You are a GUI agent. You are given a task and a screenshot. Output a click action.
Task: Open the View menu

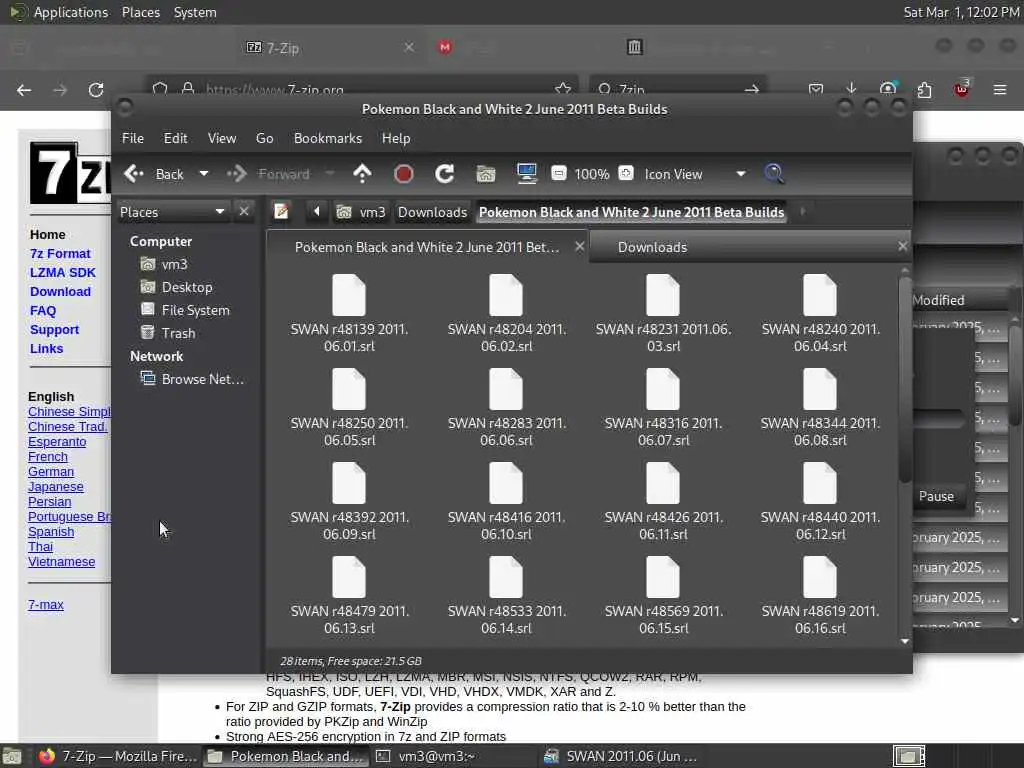(221, 138)
